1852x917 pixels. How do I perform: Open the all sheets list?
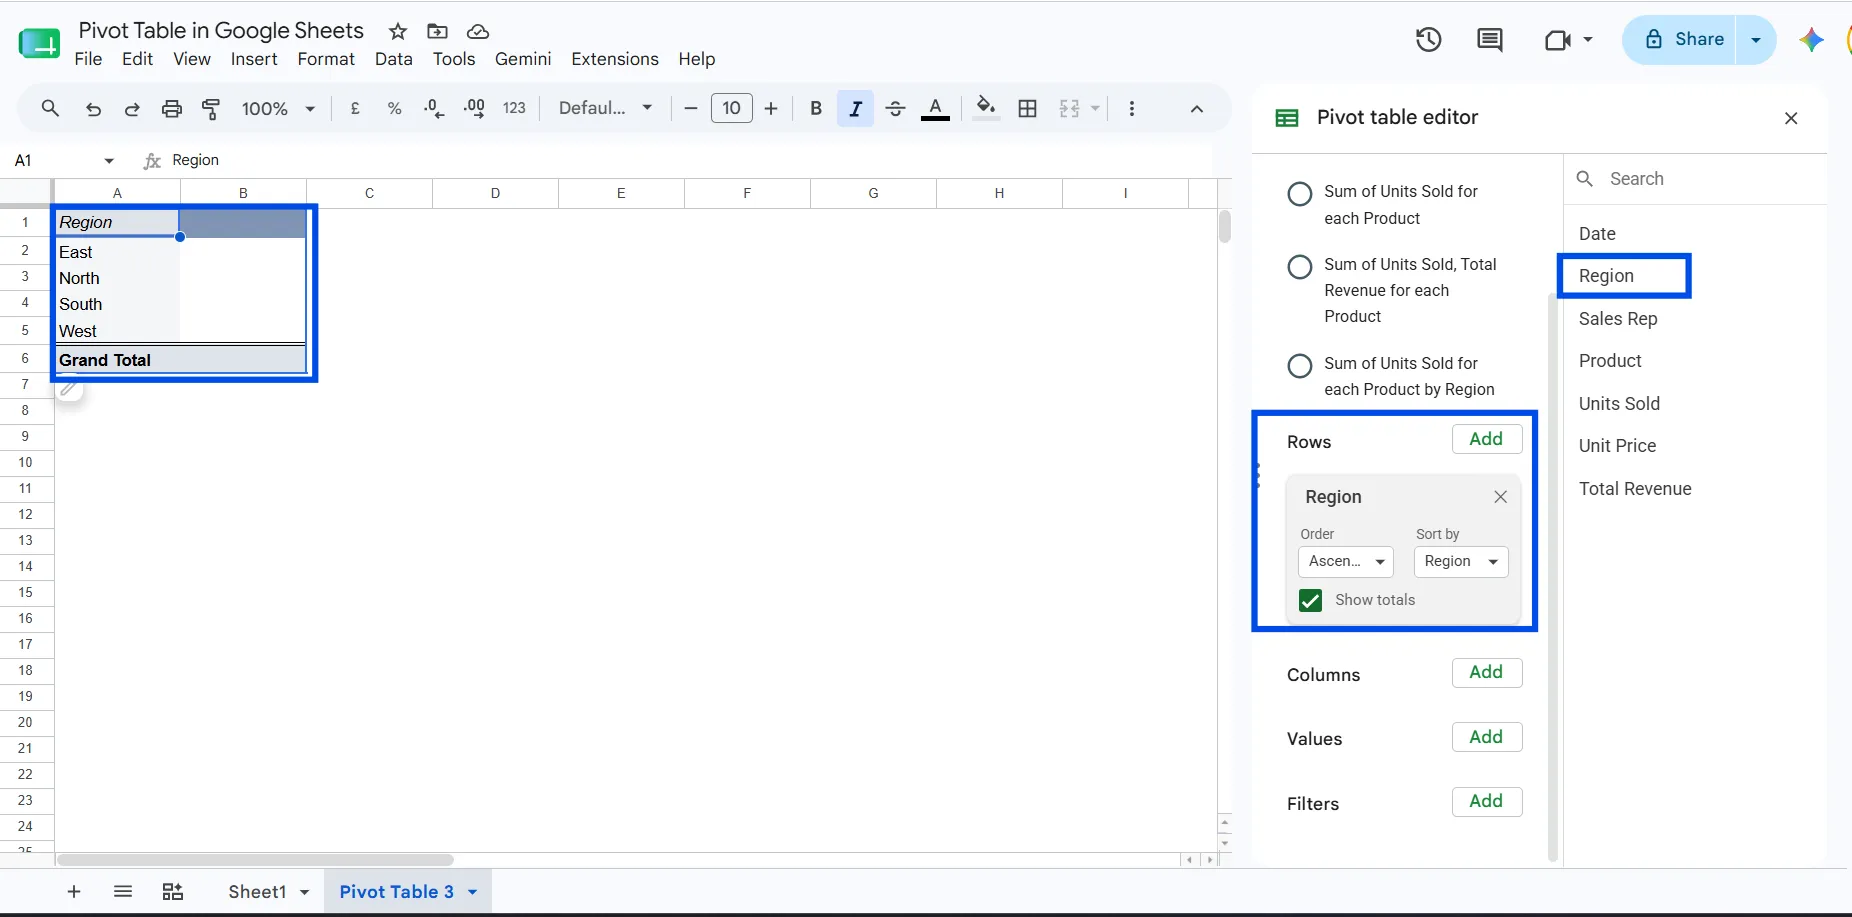pyautogui.click(x=123, y=892)
